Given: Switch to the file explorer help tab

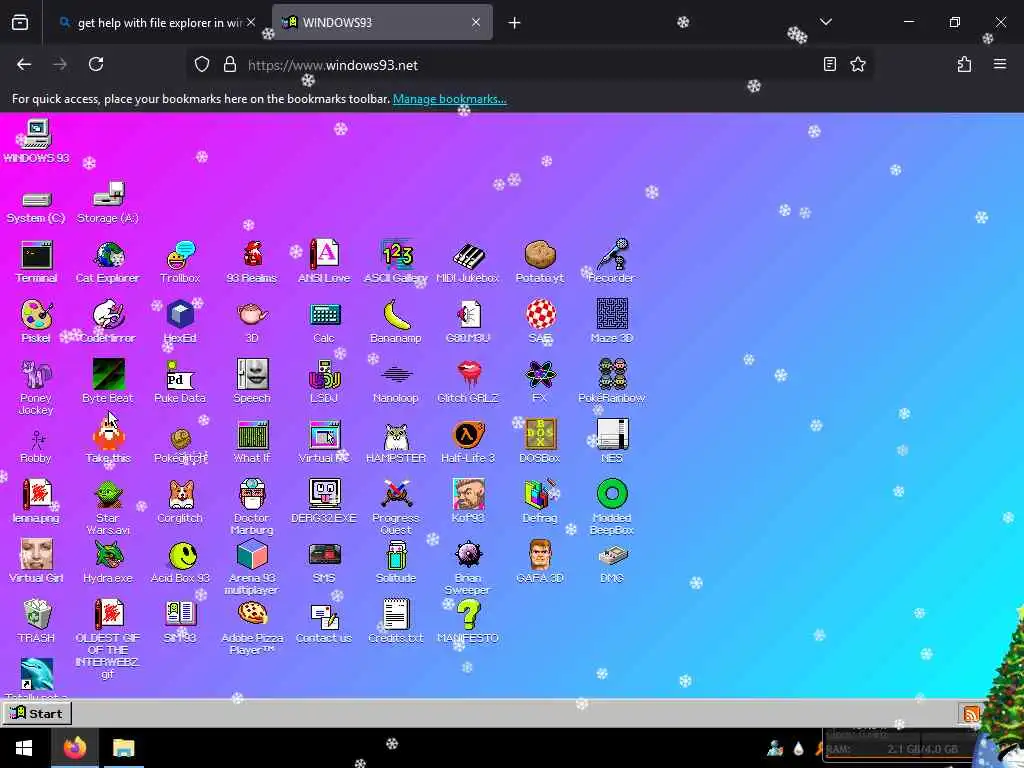Looking at the screenshot, I should pyautogui.click(x=157, y=23).
